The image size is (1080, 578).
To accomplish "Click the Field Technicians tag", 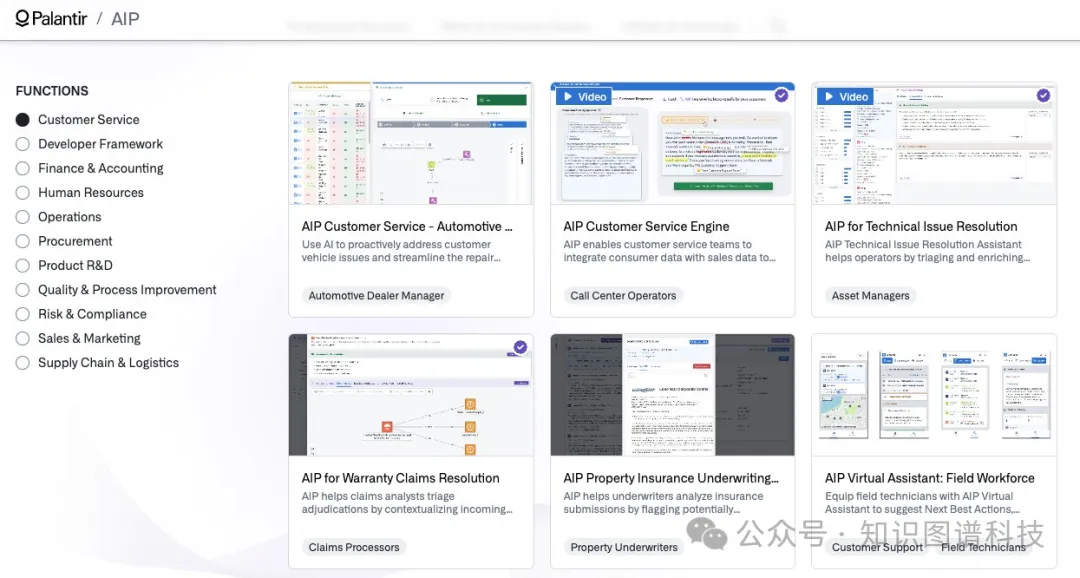I will pos(984,547).
